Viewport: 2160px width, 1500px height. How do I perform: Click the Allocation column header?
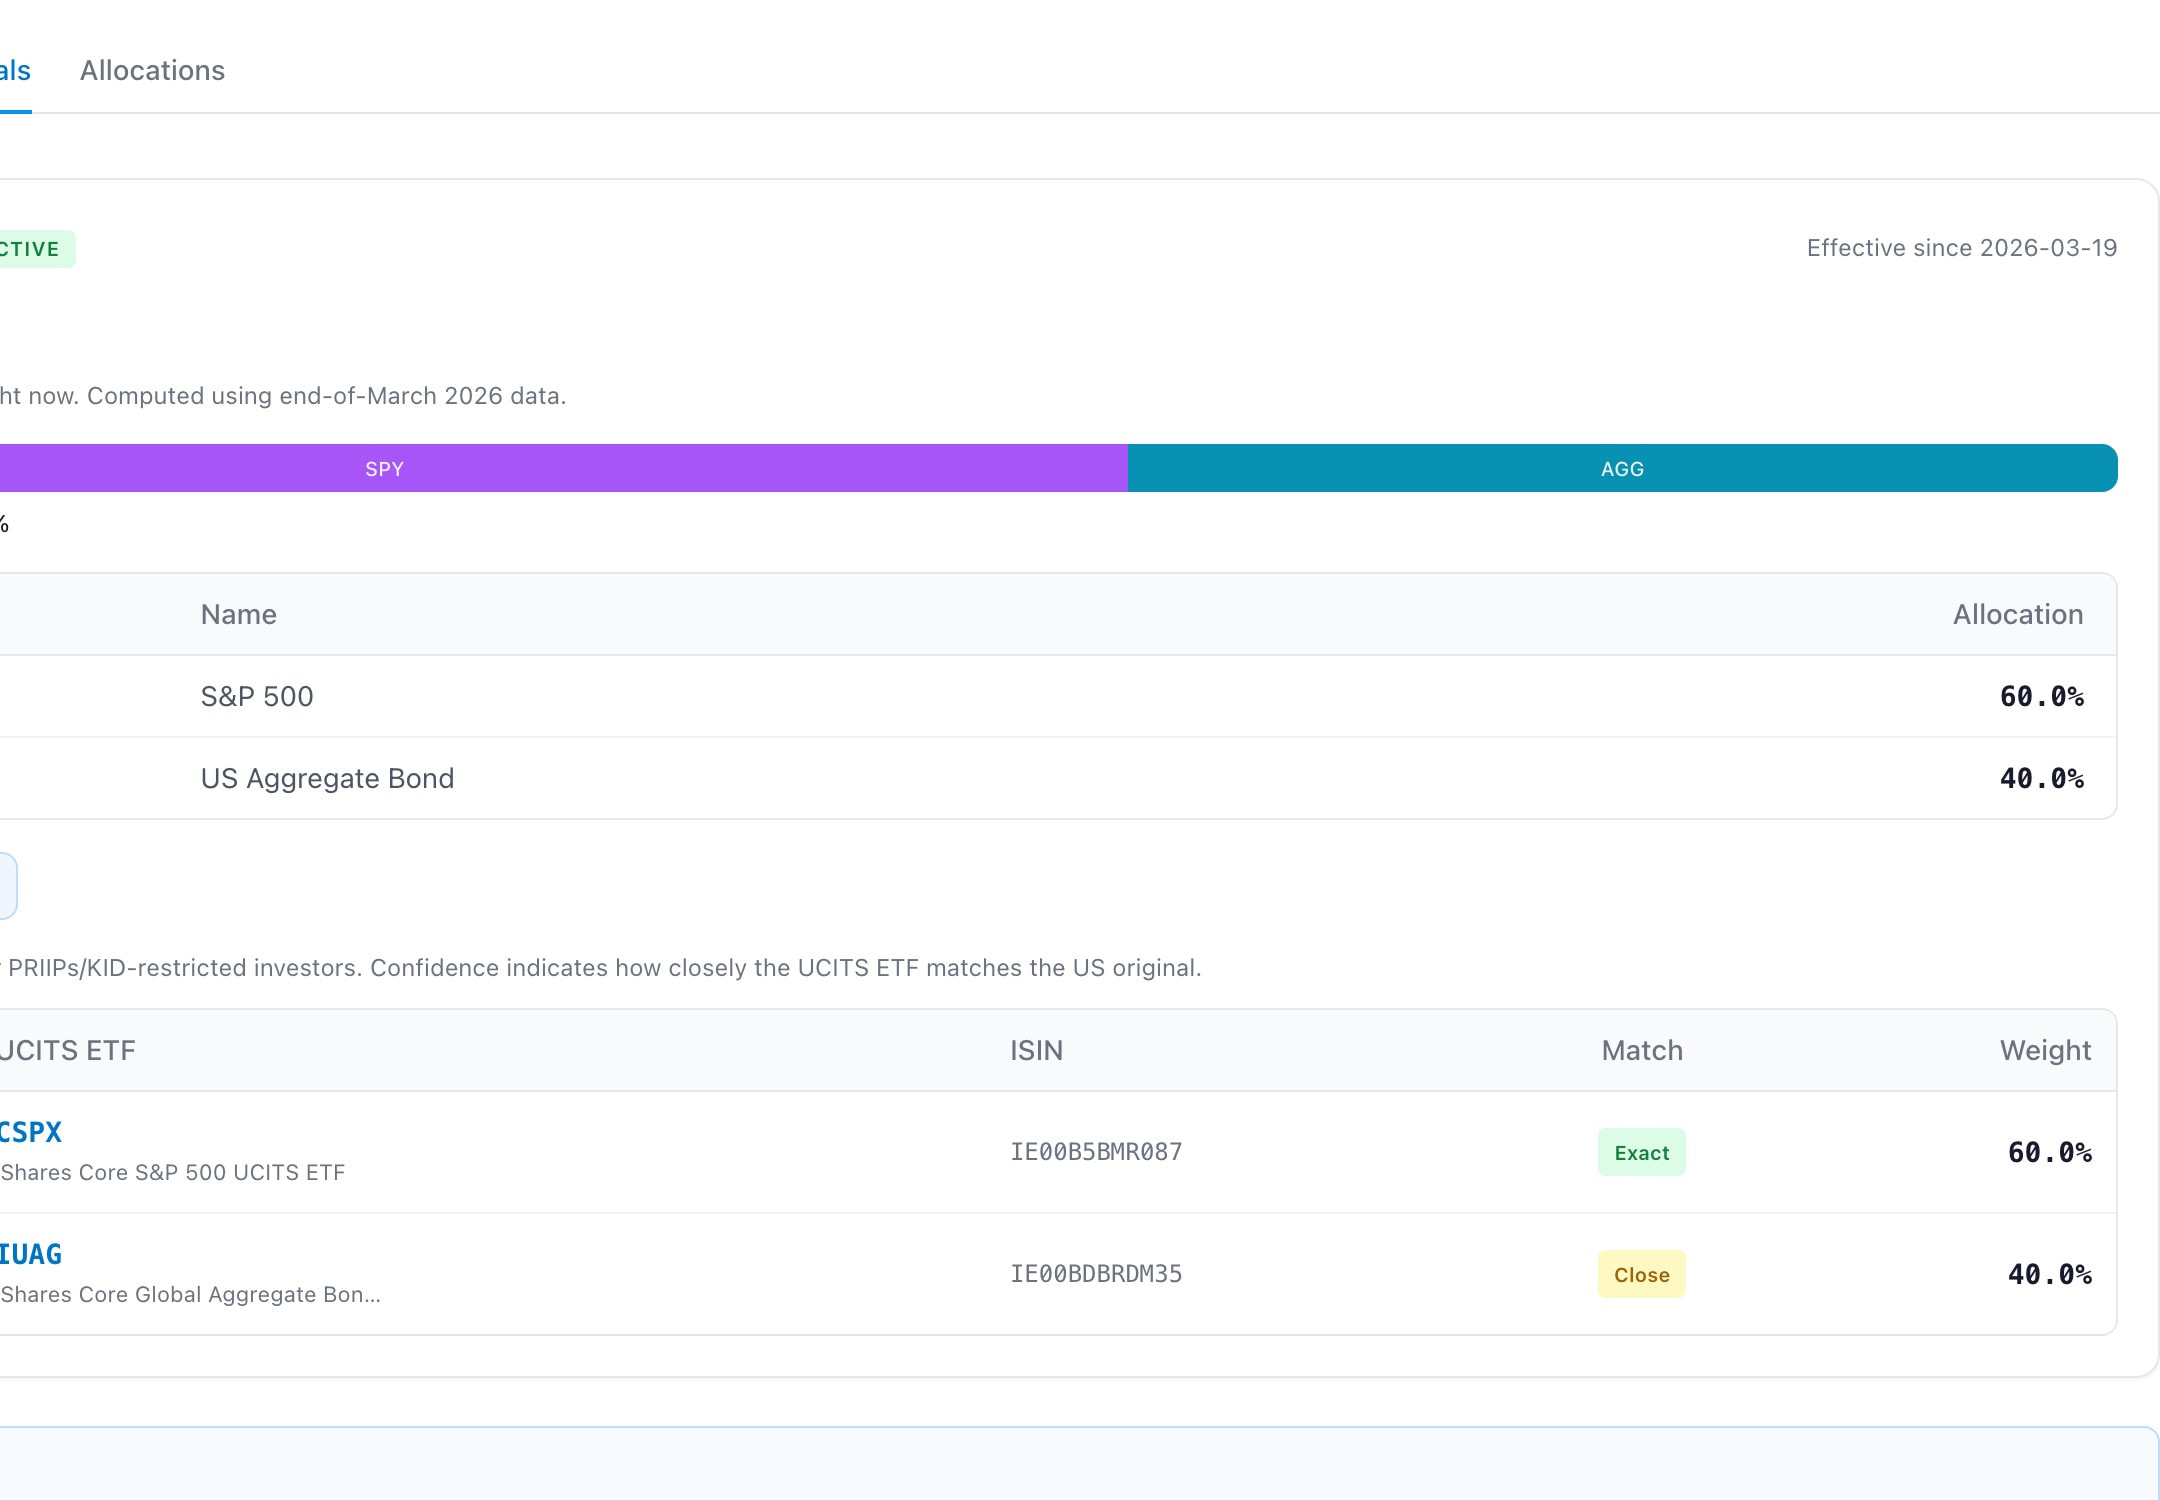click(2018, 614)
